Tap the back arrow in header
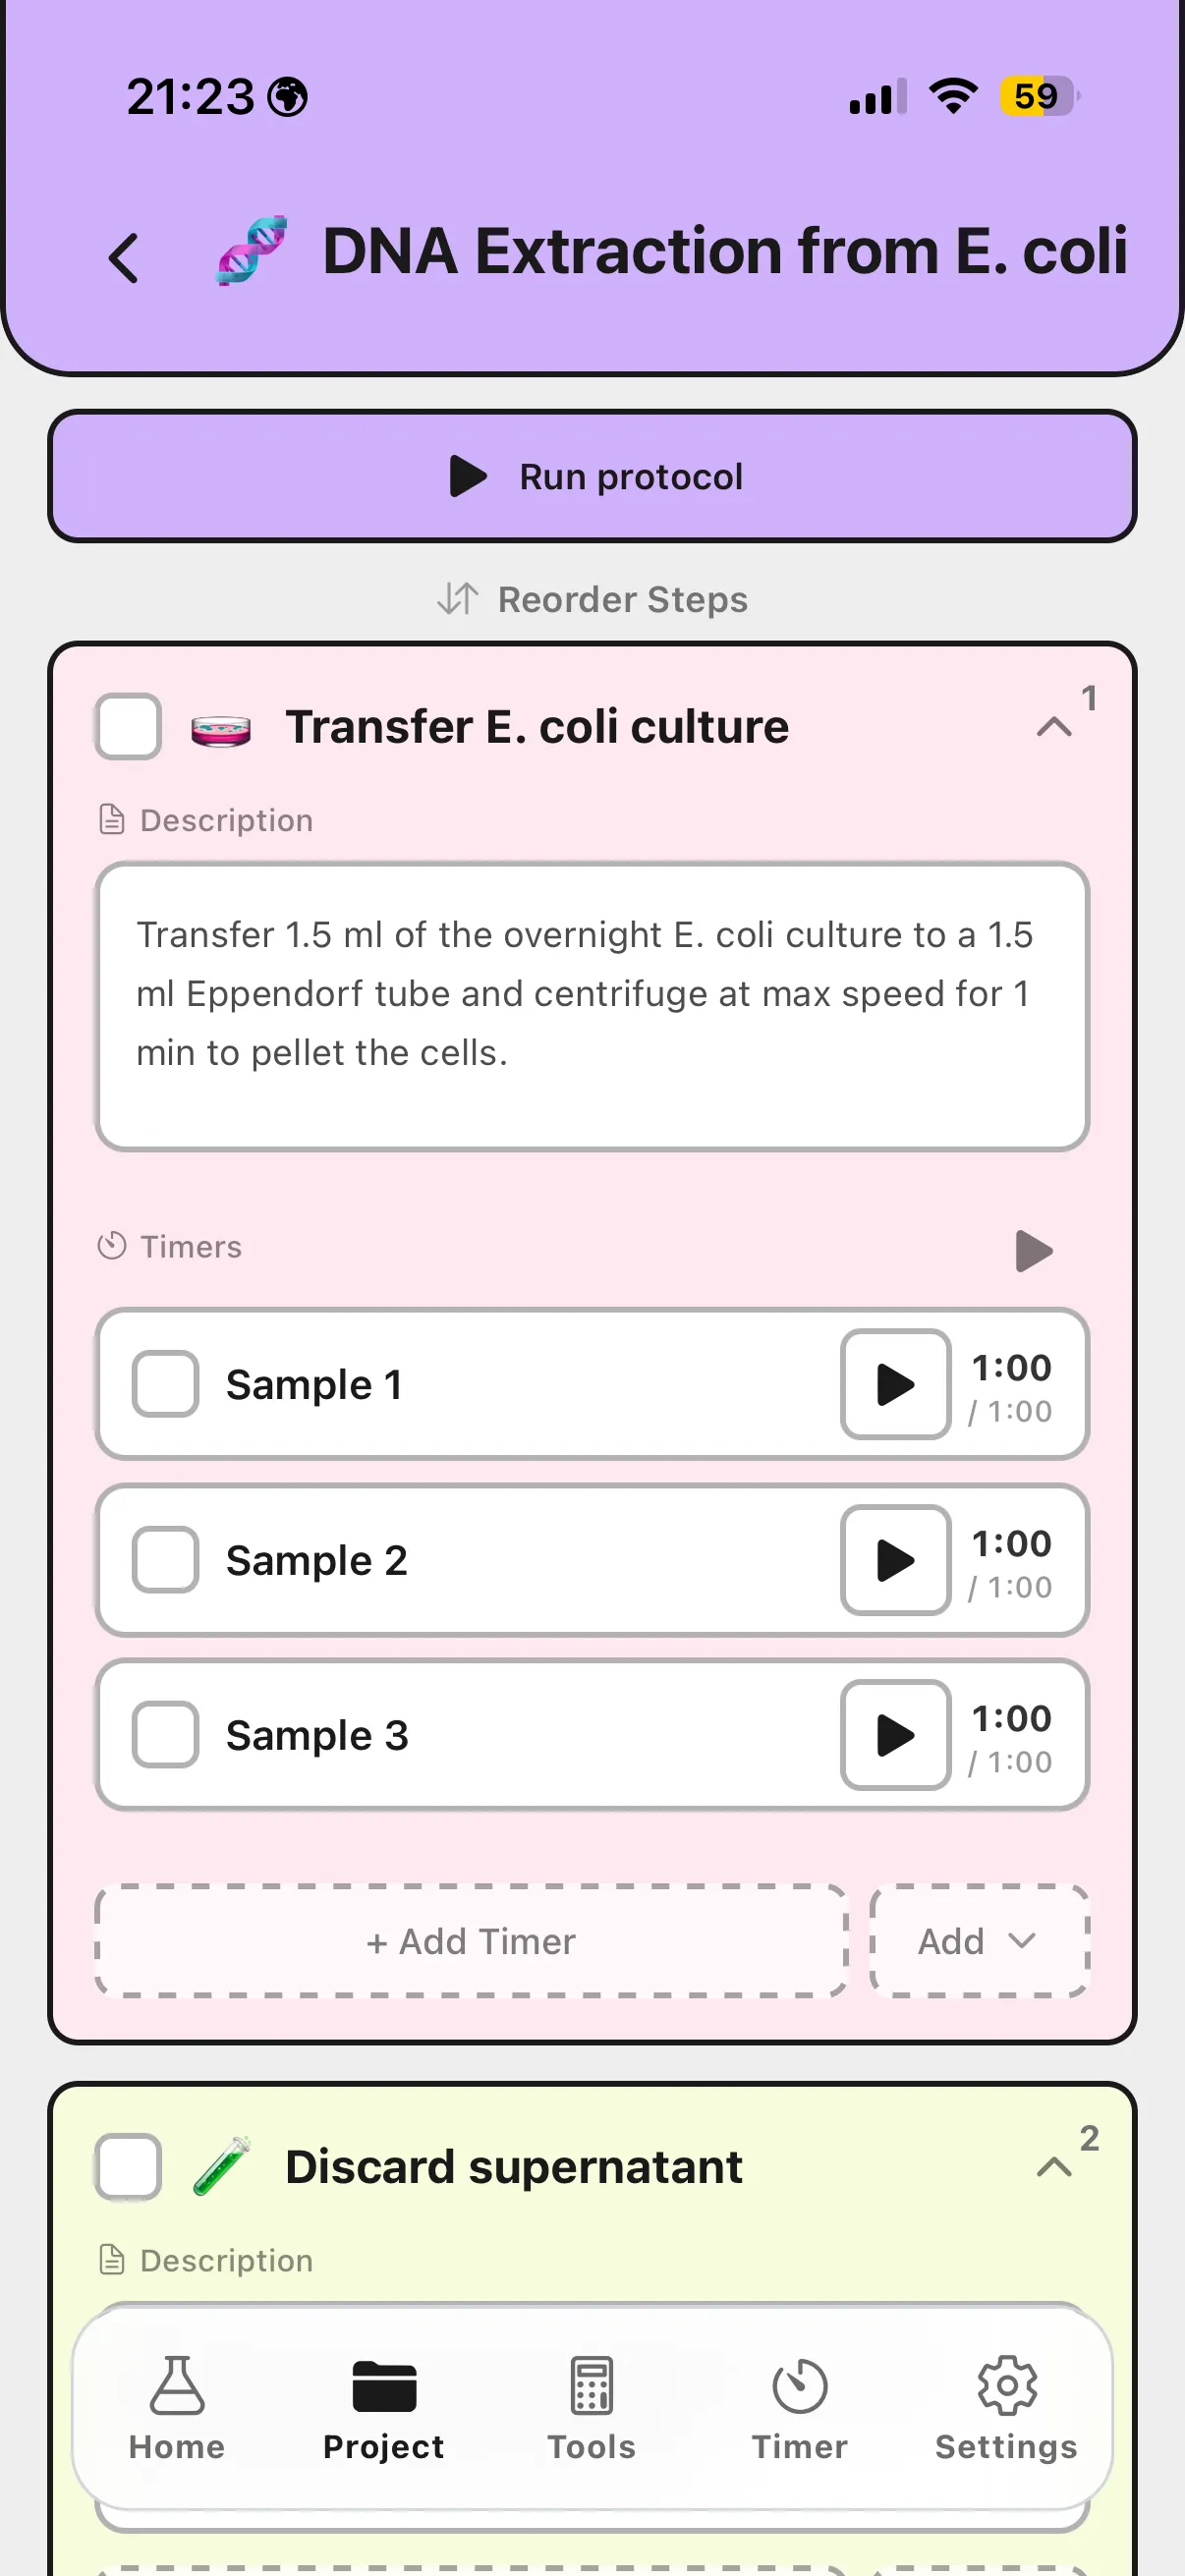 pos(123,258)
